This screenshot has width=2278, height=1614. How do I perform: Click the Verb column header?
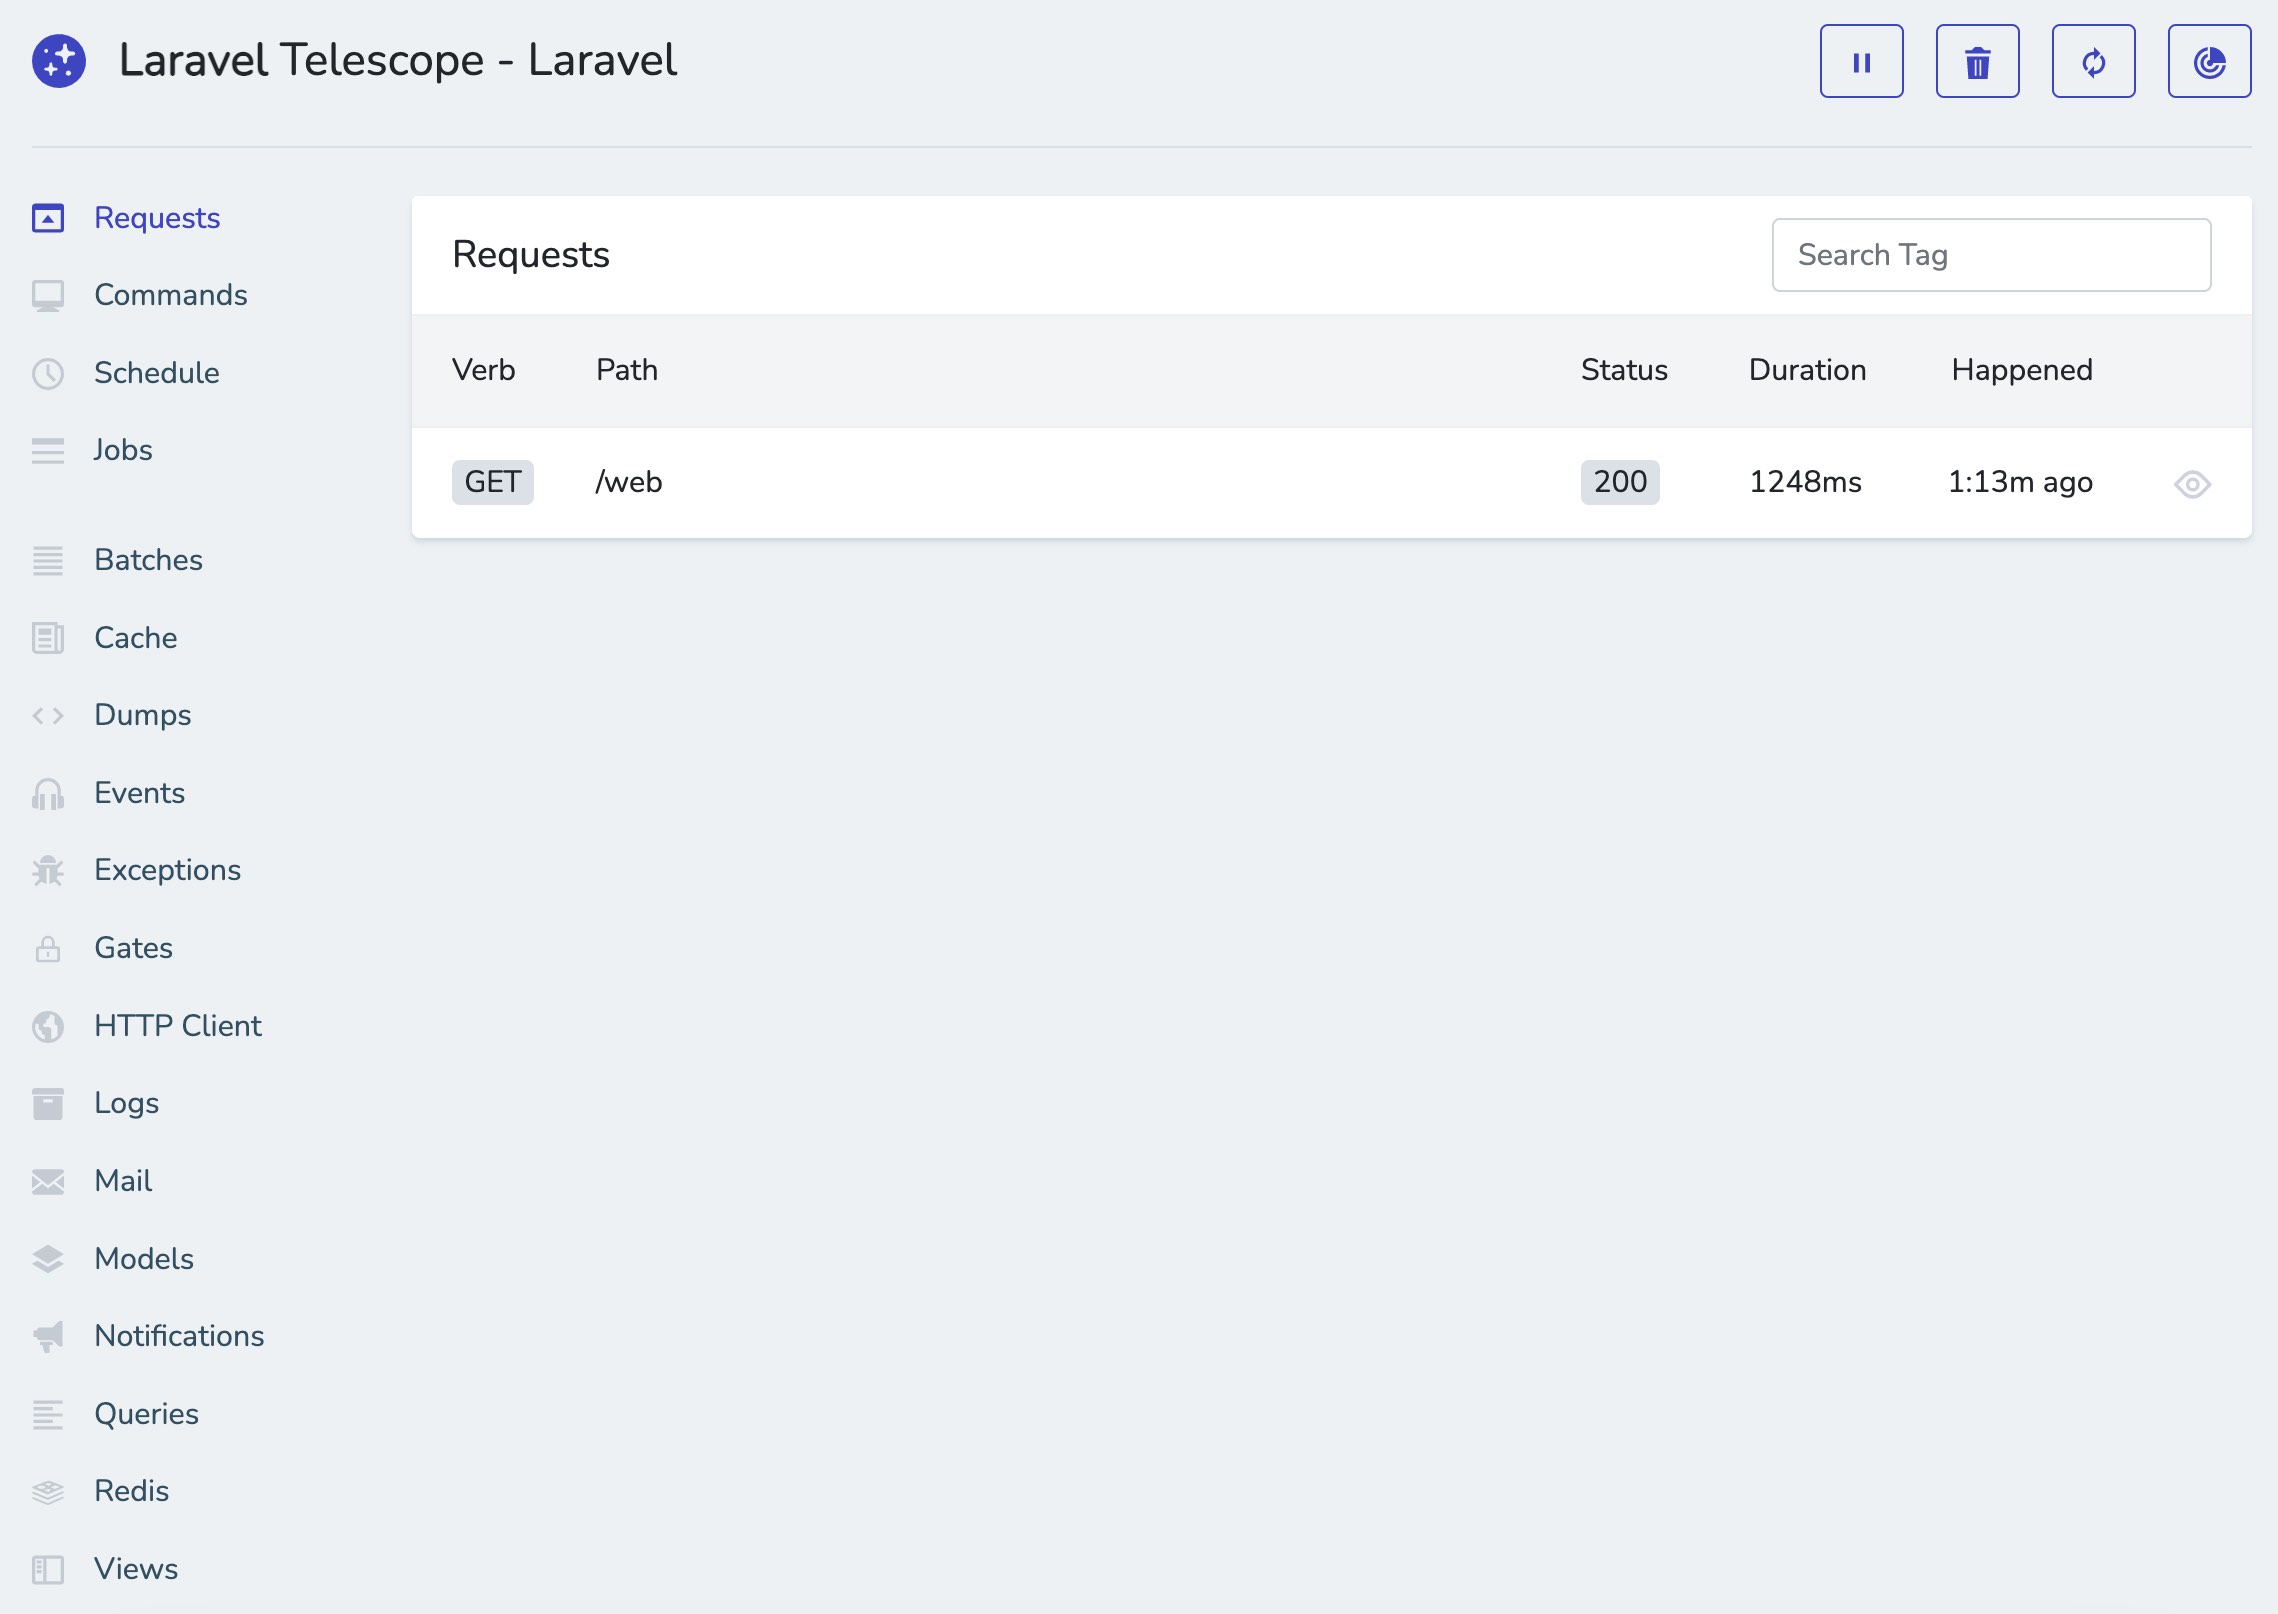coord(483,370)
